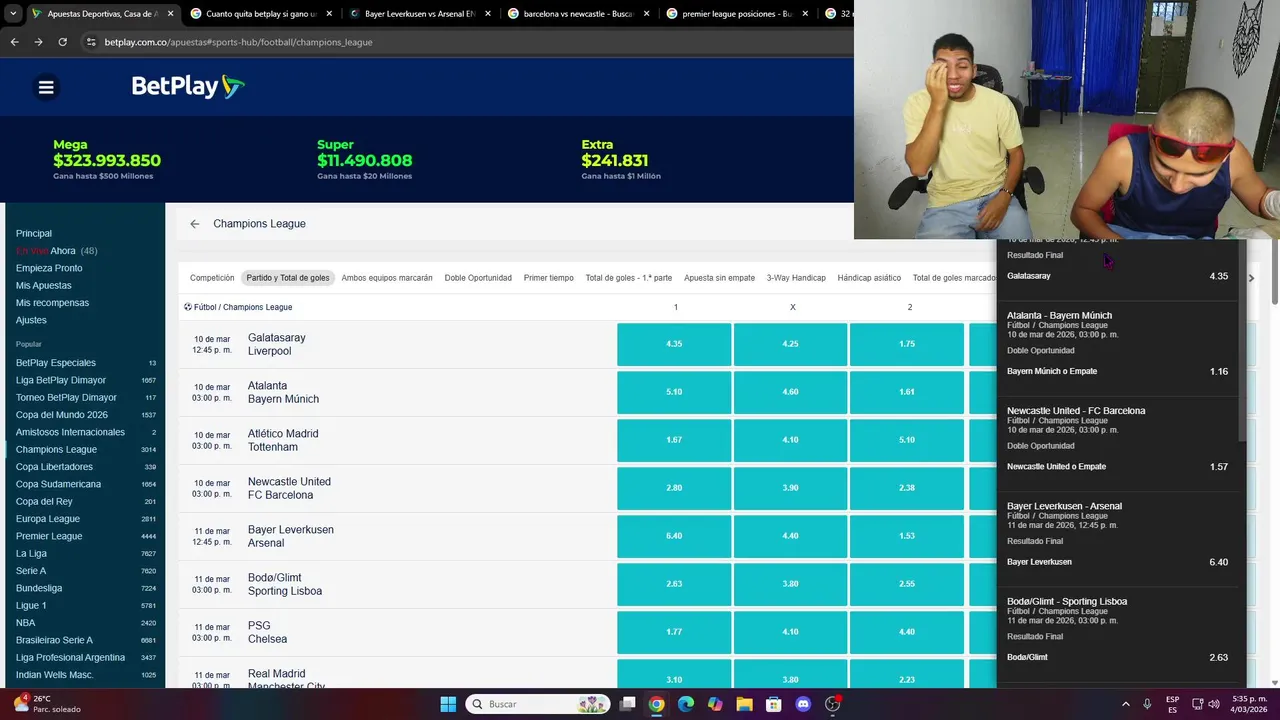Viewport: 1280px width, 720px height.
Task: Open NBA category in sidebar
Action: click(86, 622)
